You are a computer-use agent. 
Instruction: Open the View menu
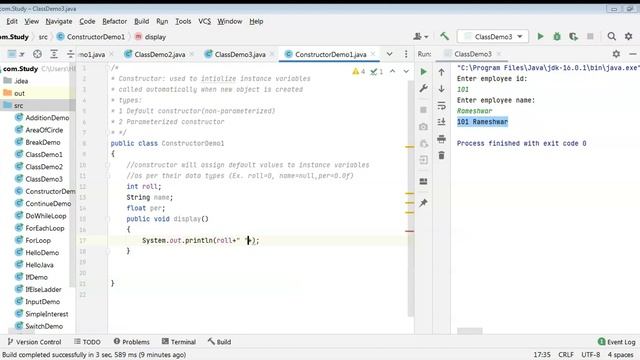(31, 21)
